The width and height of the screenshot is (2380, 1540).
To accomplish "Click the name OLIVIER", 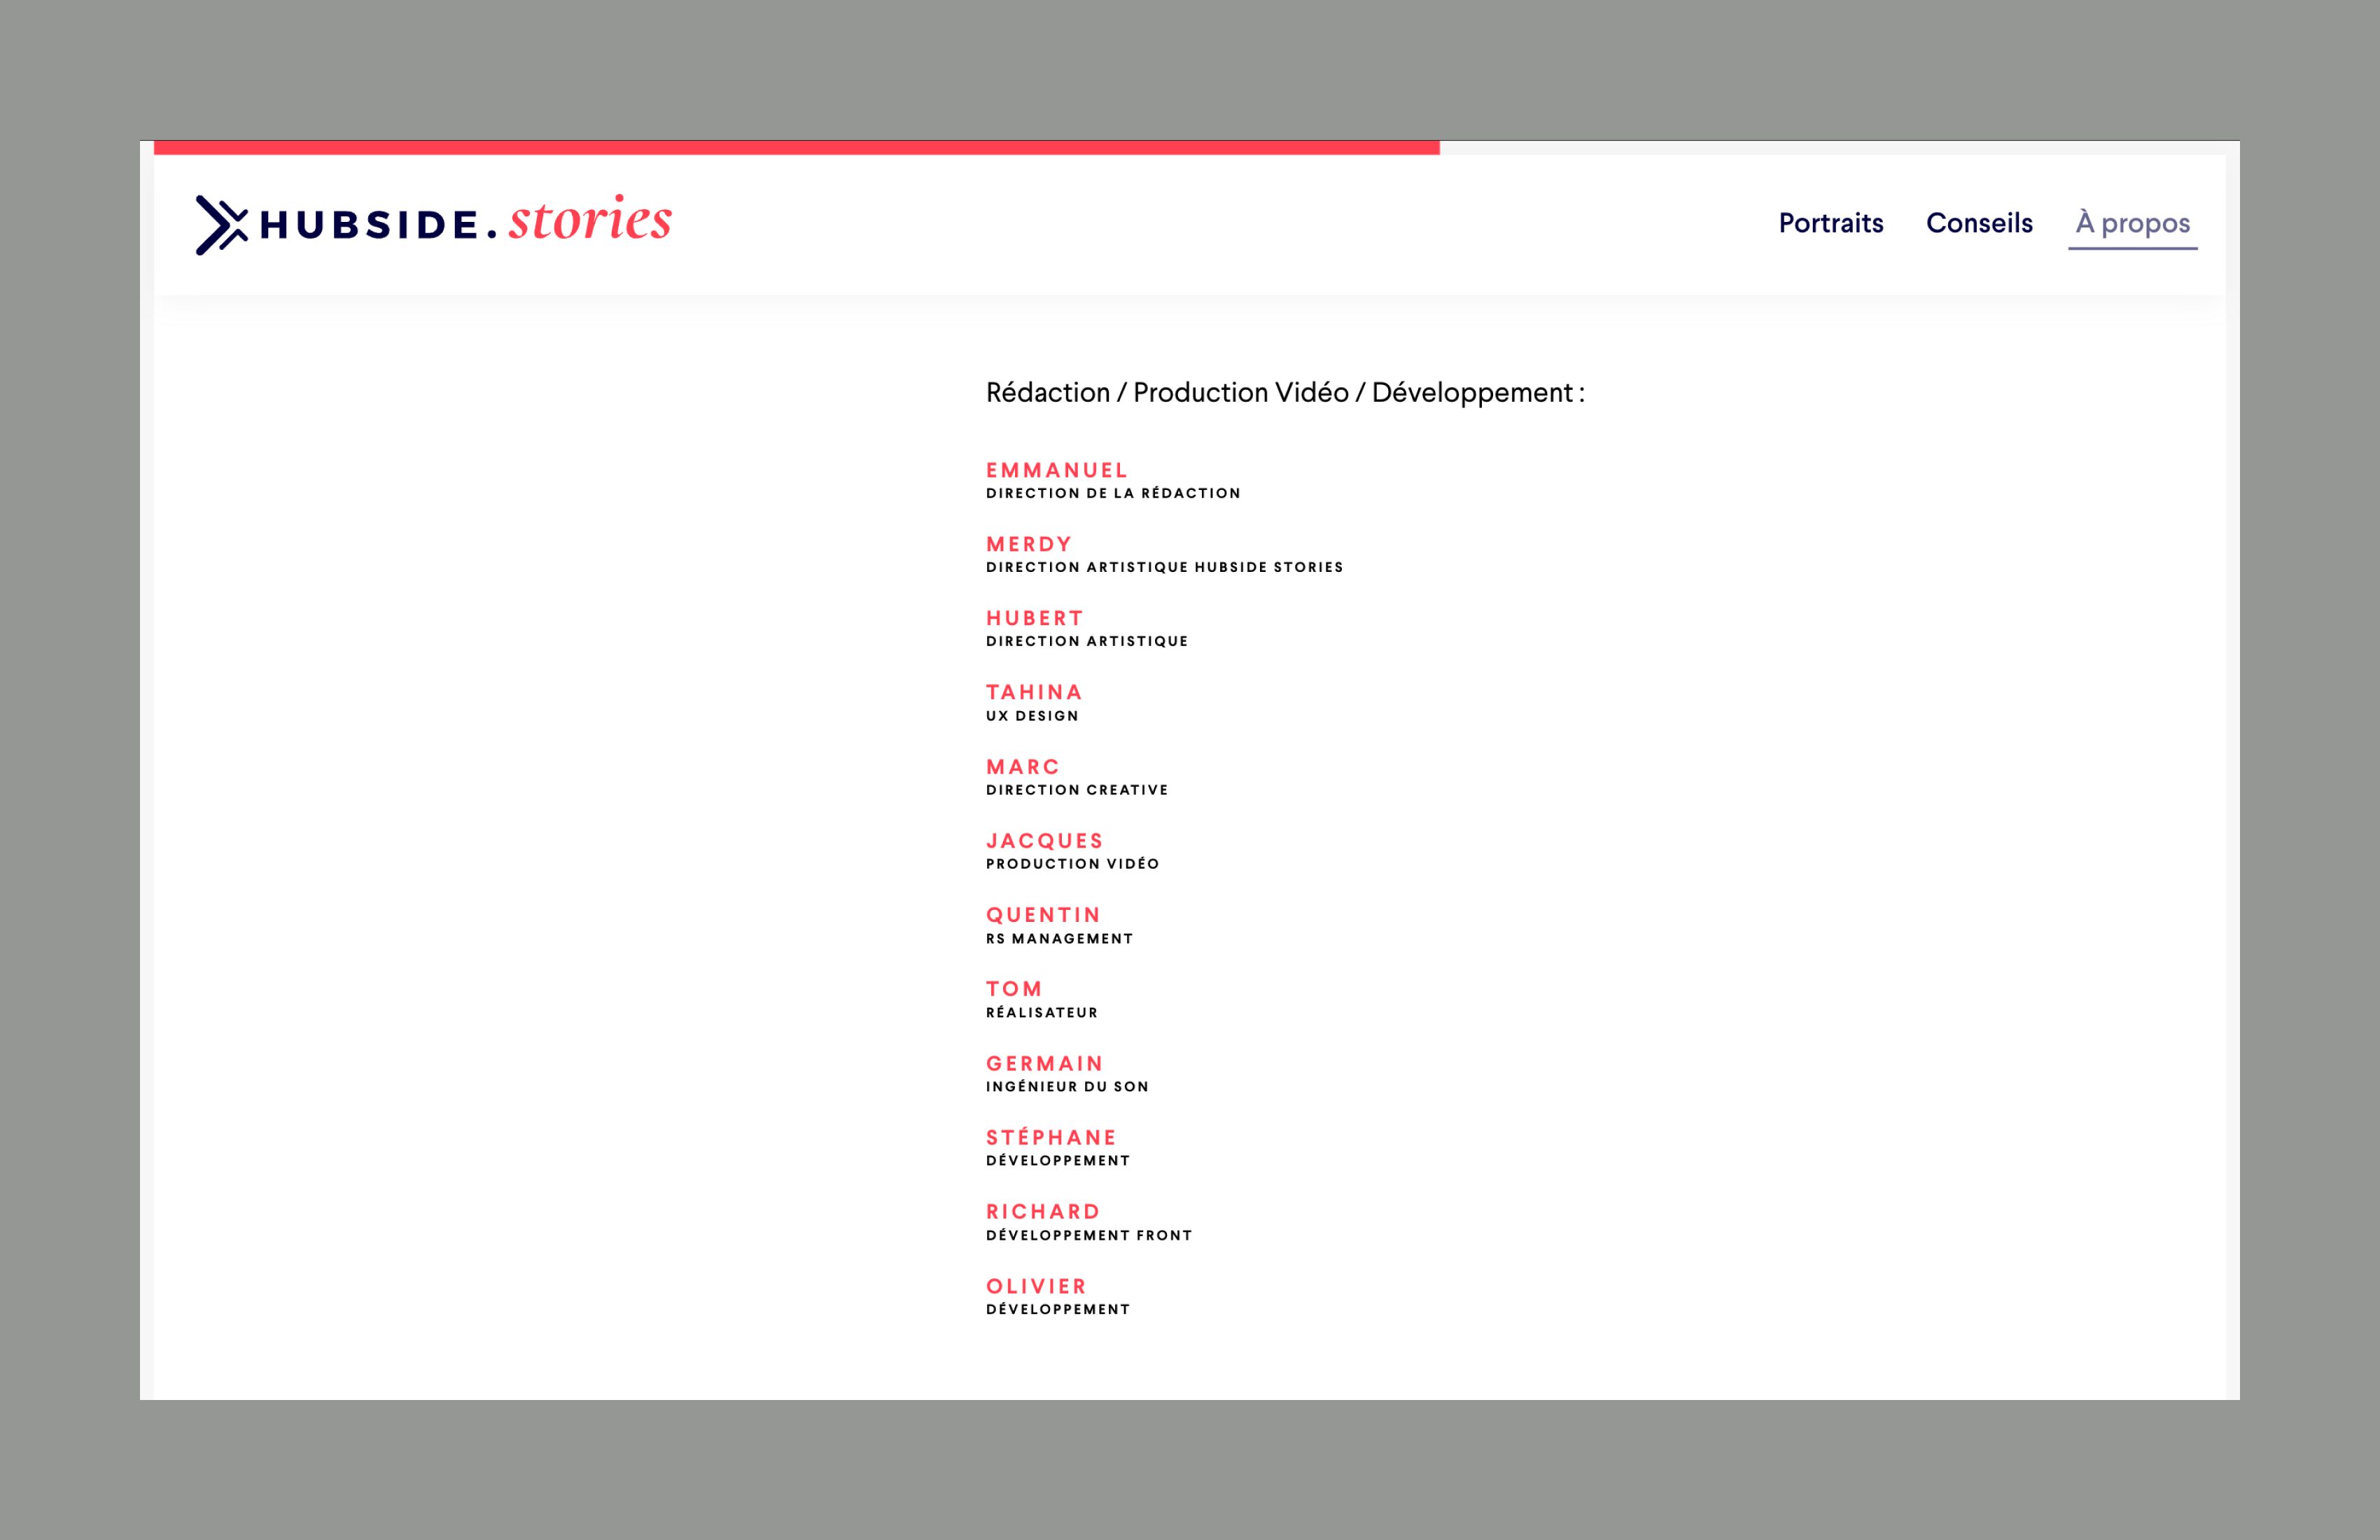I will coord(1036,1287).
